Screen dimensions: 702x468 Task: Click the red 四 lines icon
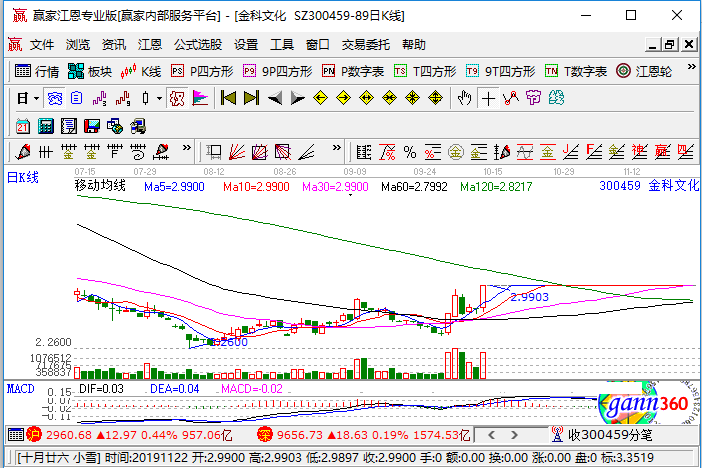pyautogui.click(x=685, y=152)
